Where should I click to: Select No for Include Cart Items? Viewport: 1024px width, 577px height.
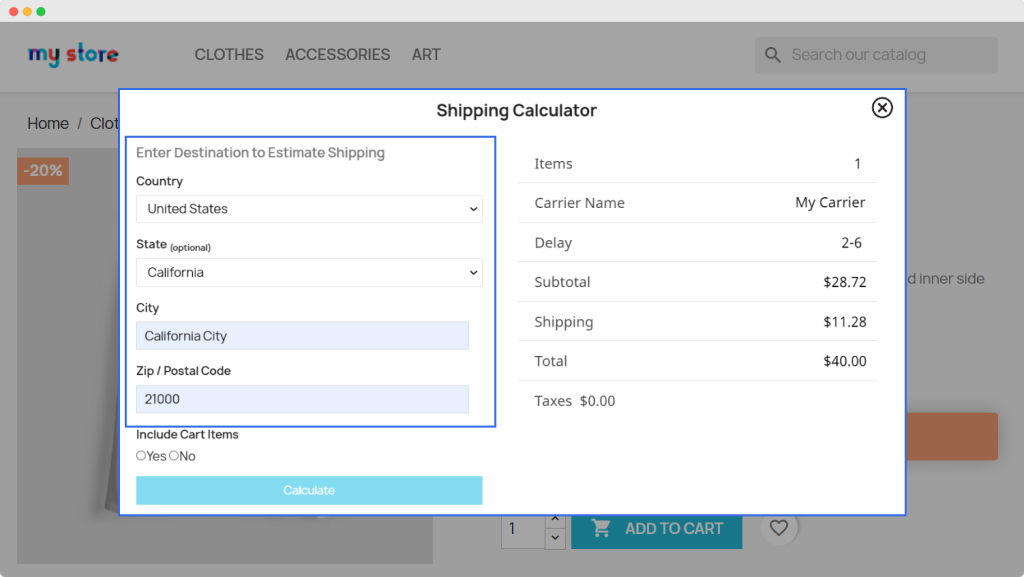click(174, 456)
